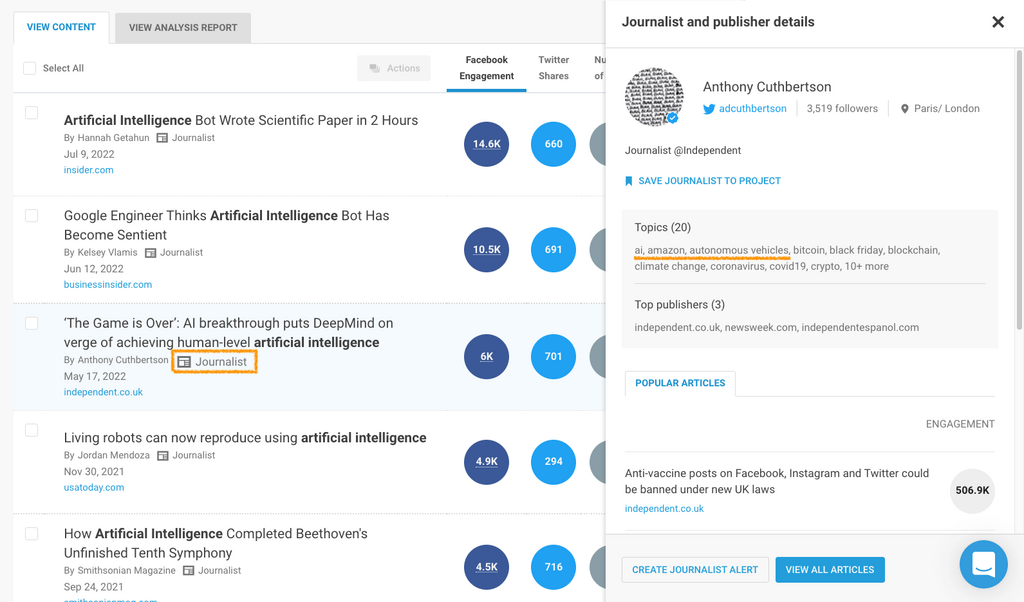1024x602 pixels.
Task: Click View All Articles button
Action: click(829, 570)
